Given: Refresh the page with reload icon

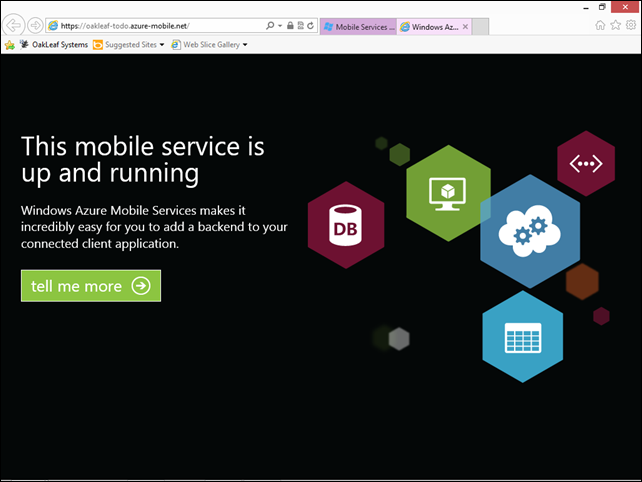Looking at the screenshot, I should (x=311, y=26).
